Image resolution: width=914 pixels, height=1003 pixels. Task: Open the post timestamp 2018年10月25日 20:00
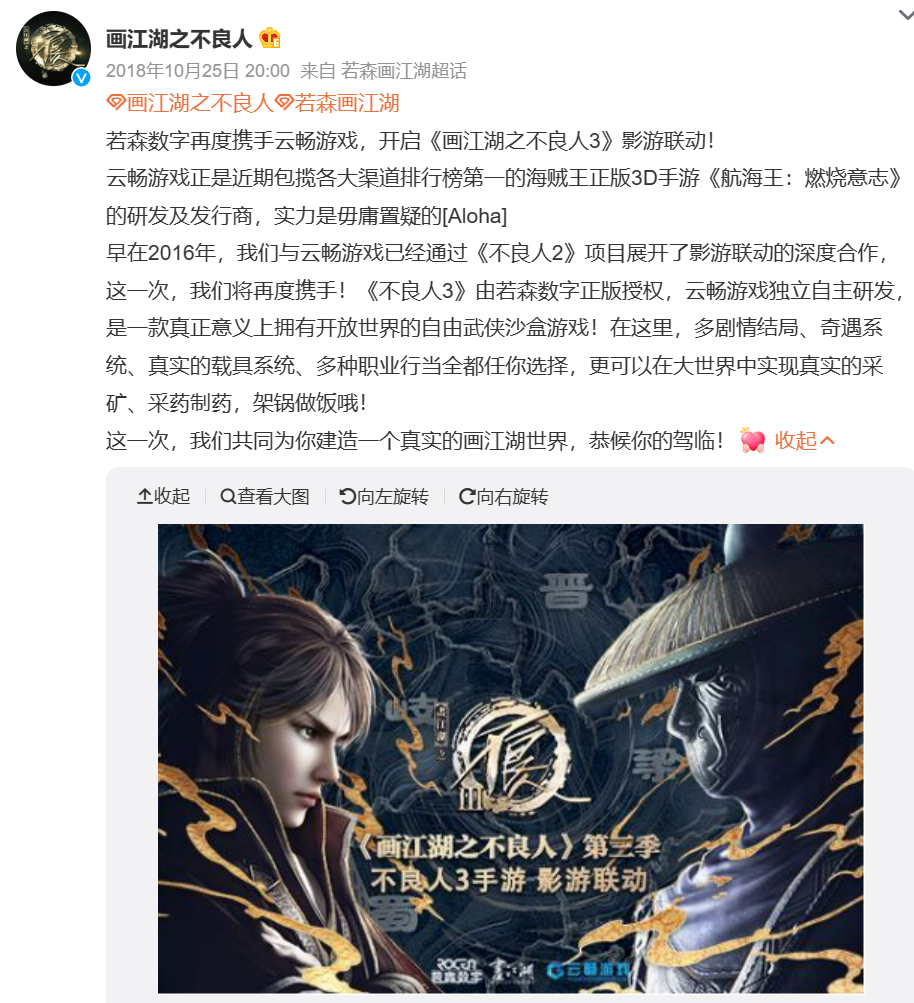coord(198,70)
